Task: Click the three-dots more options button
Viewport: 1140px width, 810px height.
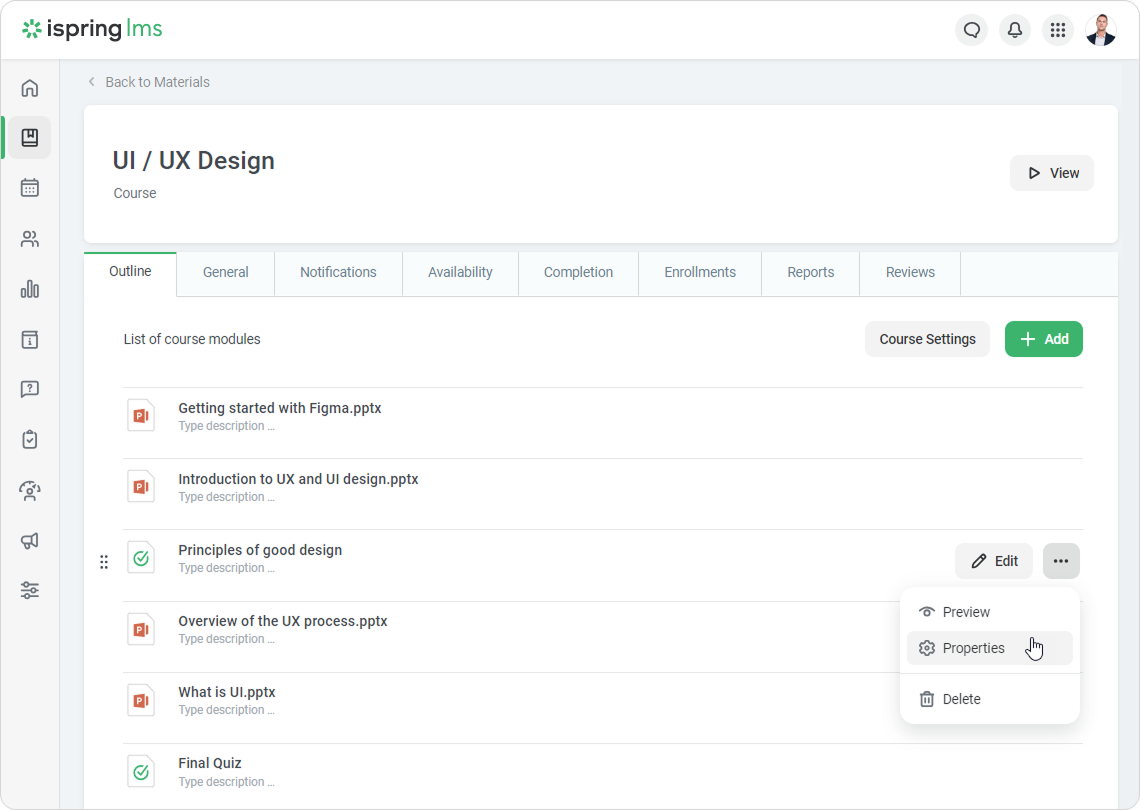Action: click(1061, 561)
